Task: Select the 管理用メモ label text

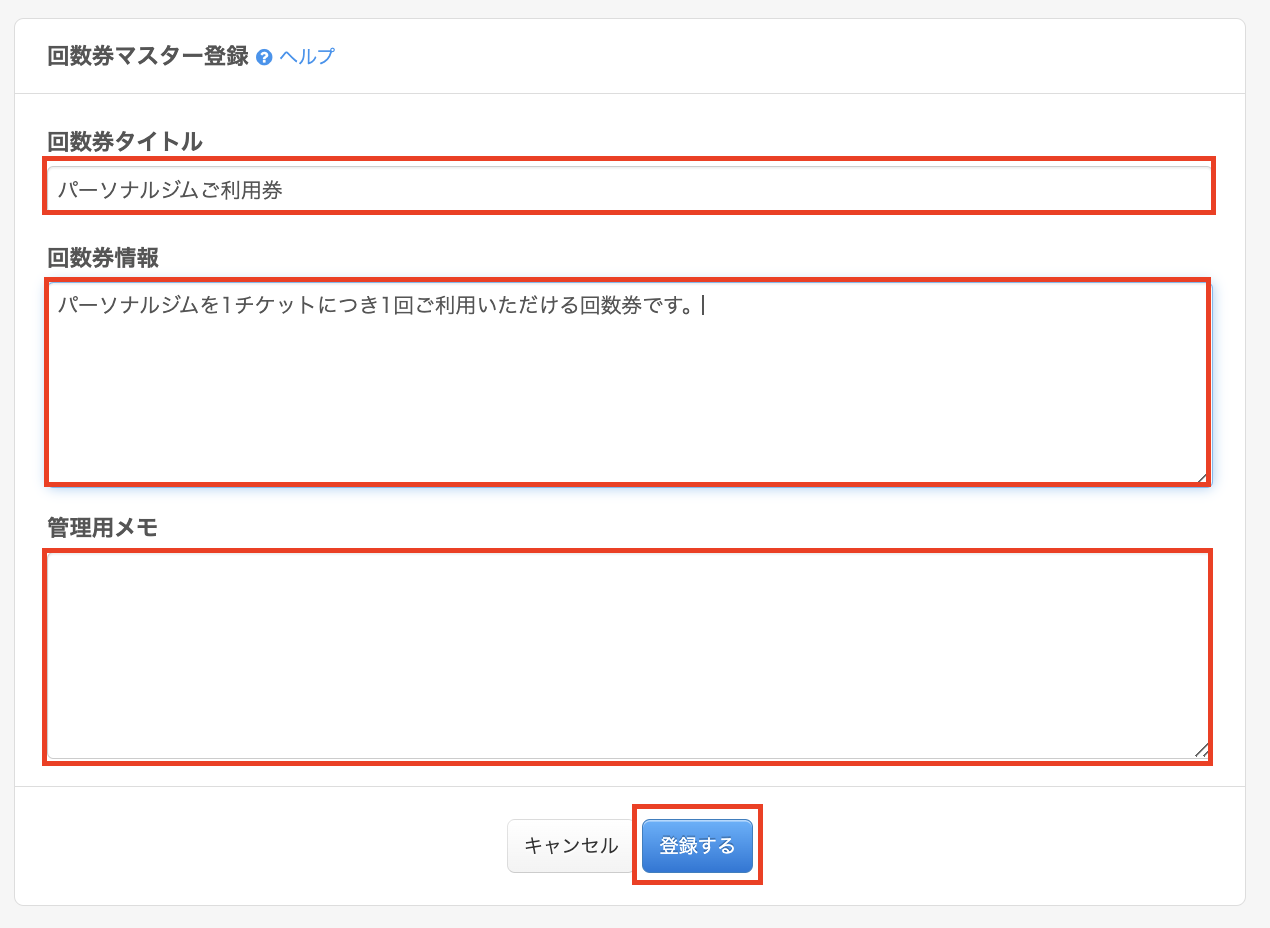Action: tap(103, 528)
